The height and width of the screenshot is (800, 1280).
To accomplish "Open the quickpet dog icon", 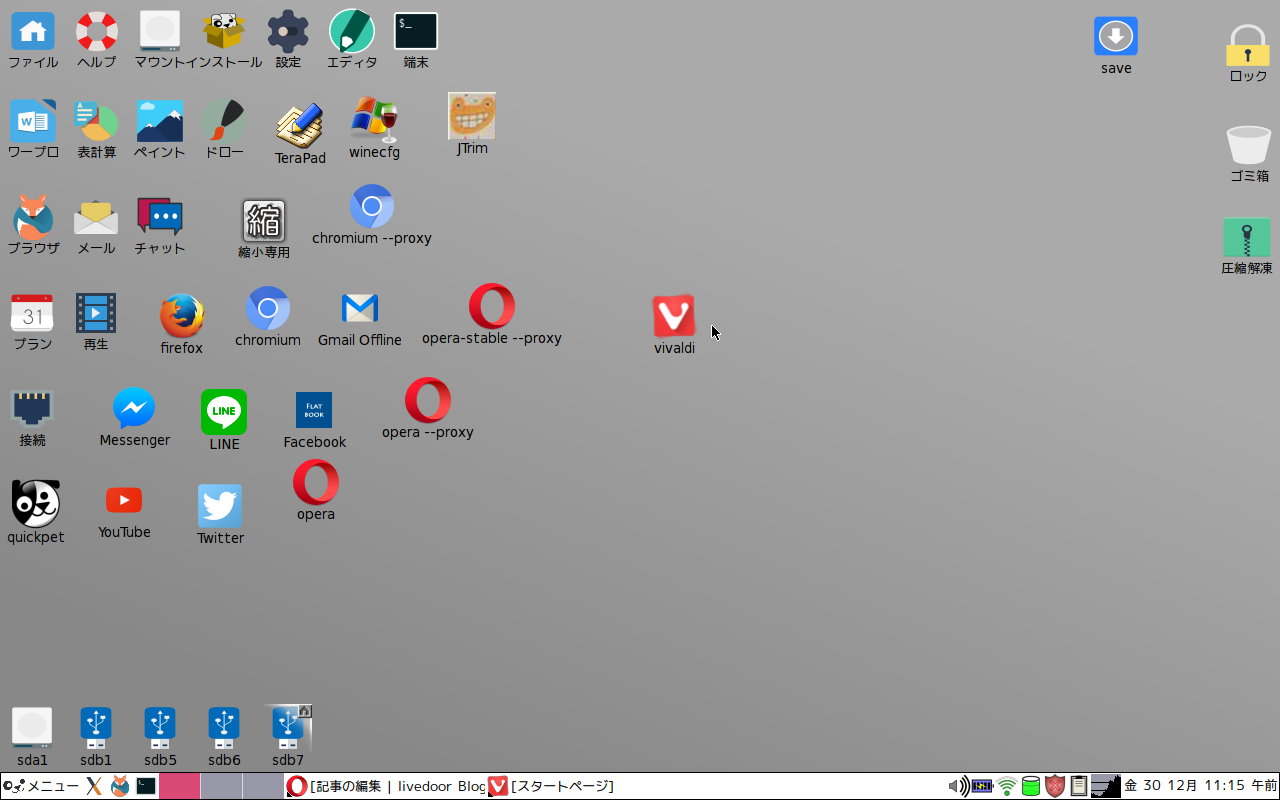I will click(36, 503).
